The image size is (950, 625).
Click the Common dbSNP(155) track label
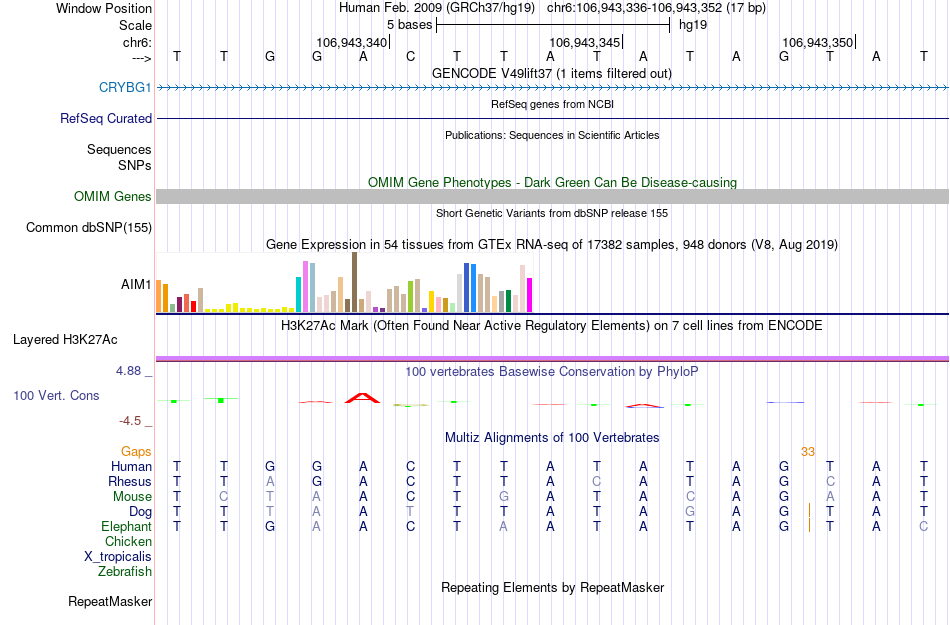click(x=89, y=228)
